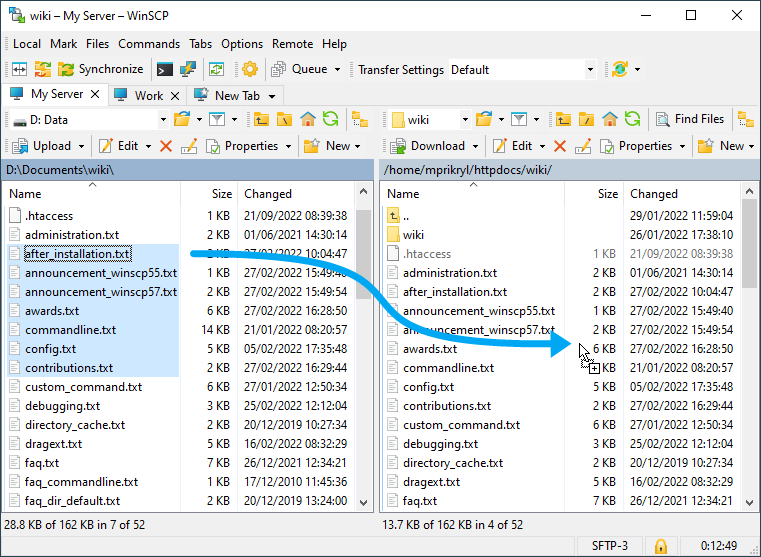Open the local panel filter icon

[x=217, y=119]
